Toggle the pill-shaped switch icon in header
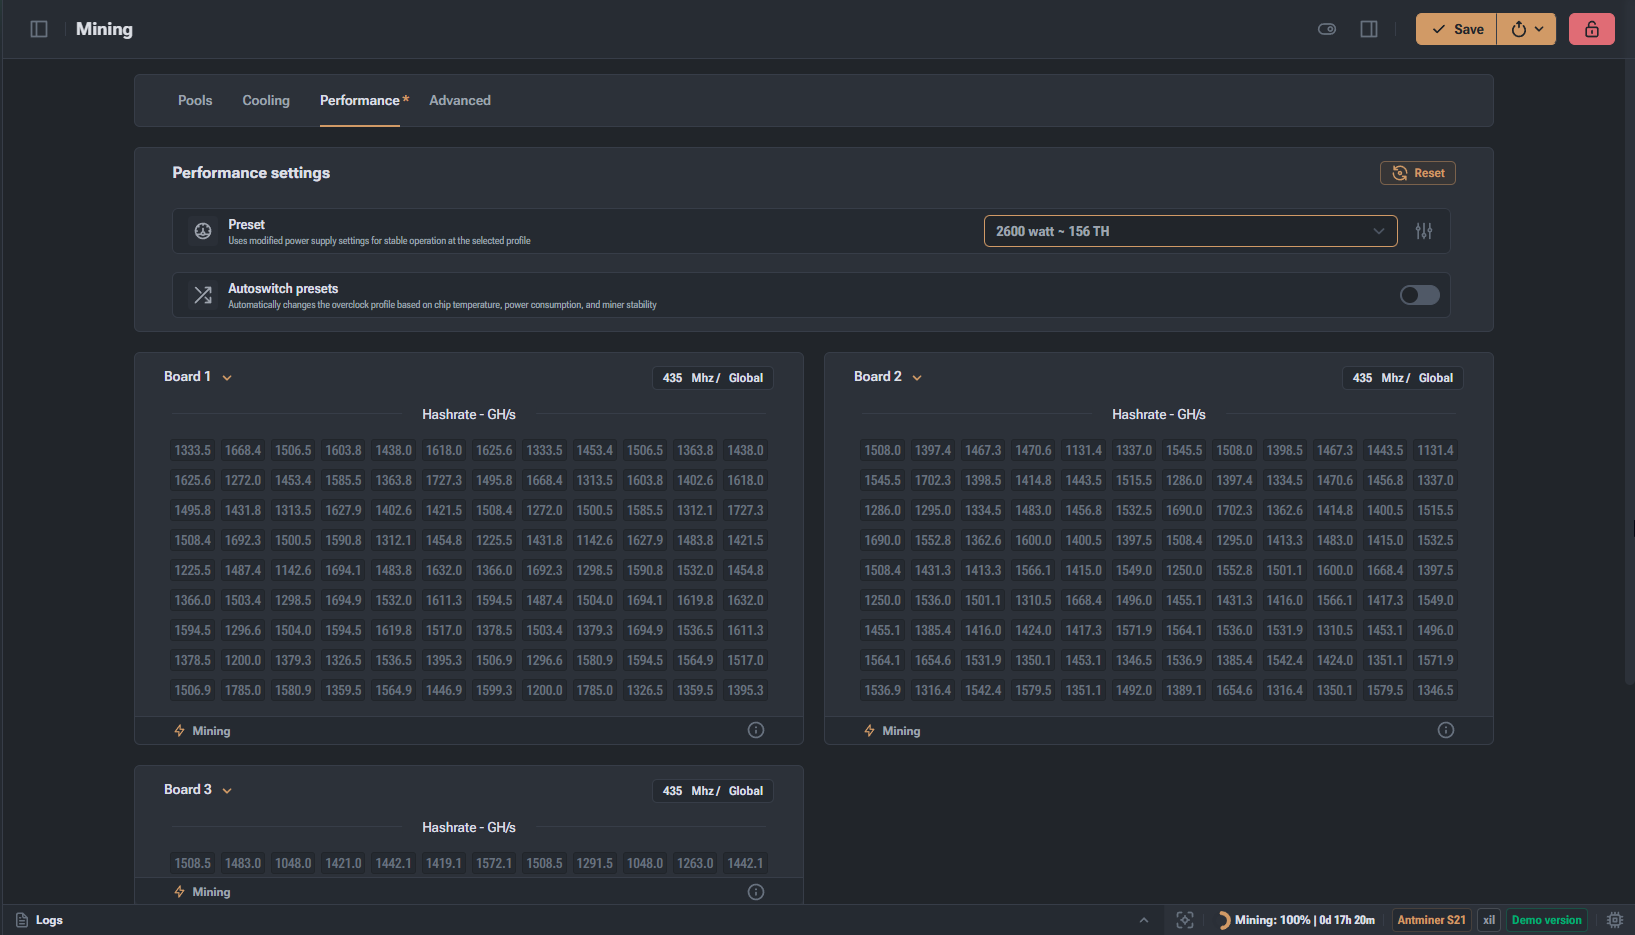Image resolution: width=1635 pixels, height=935 pixels. [x=1327, y=29]
